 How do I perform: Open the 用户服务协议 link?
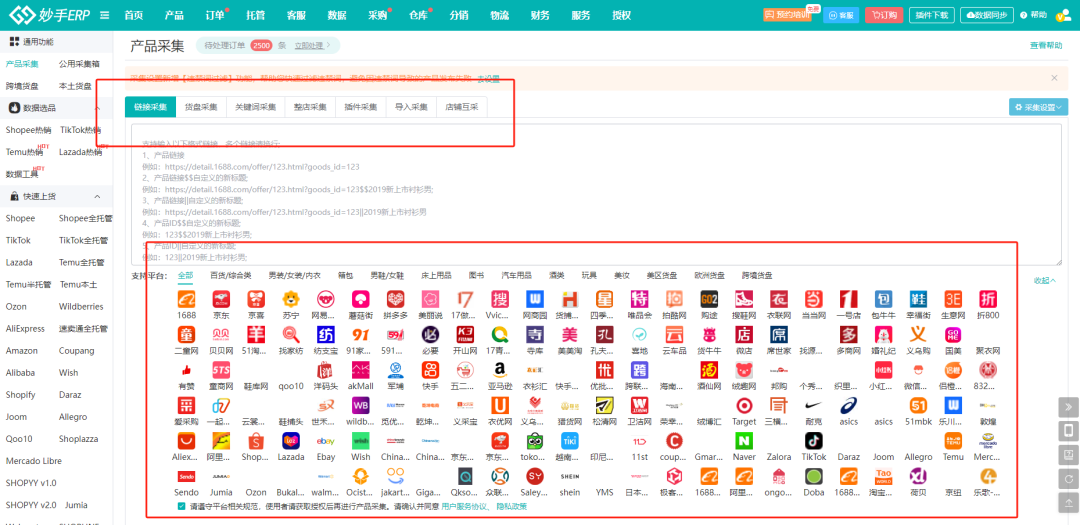(466, 506)
